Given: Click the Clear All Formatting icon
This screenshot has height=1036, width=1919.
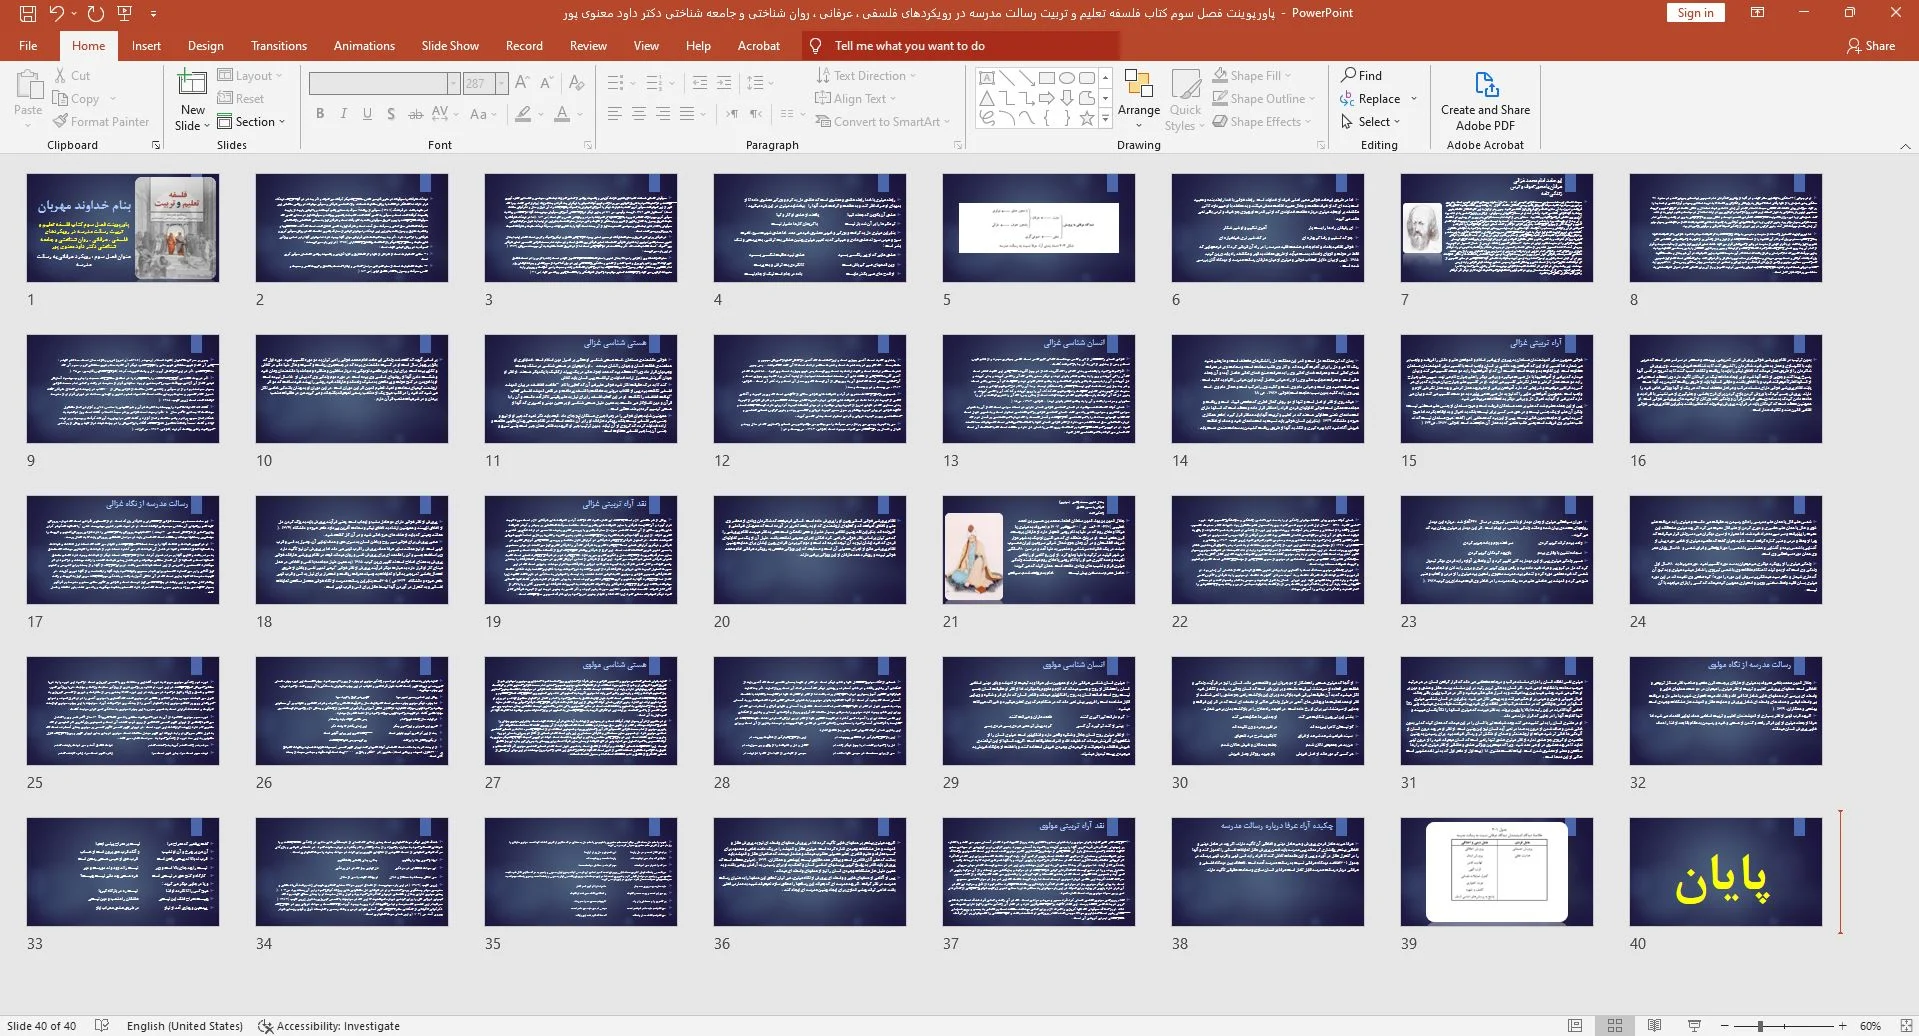Looking at the screenshot, I should pos(577,83).
